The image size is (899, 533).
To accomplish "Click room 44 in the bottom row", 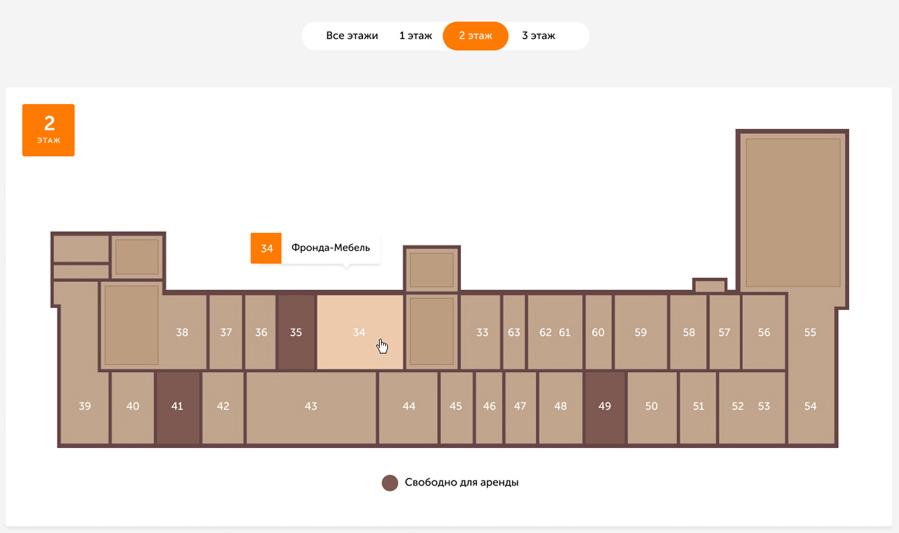I will click(409, 406).
